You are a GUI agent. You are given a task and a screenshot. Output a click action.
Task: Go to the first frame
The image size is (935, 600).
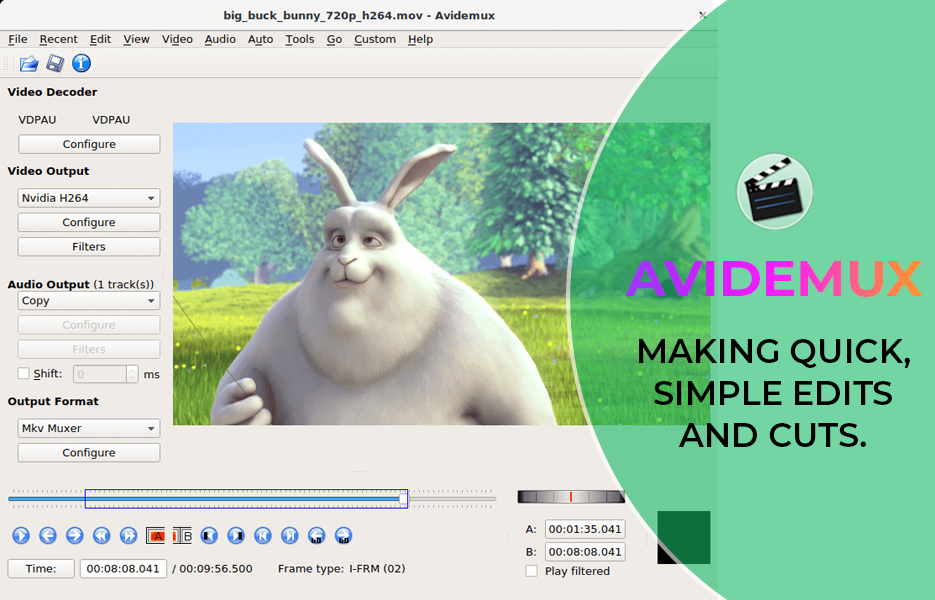coord(263,536)
